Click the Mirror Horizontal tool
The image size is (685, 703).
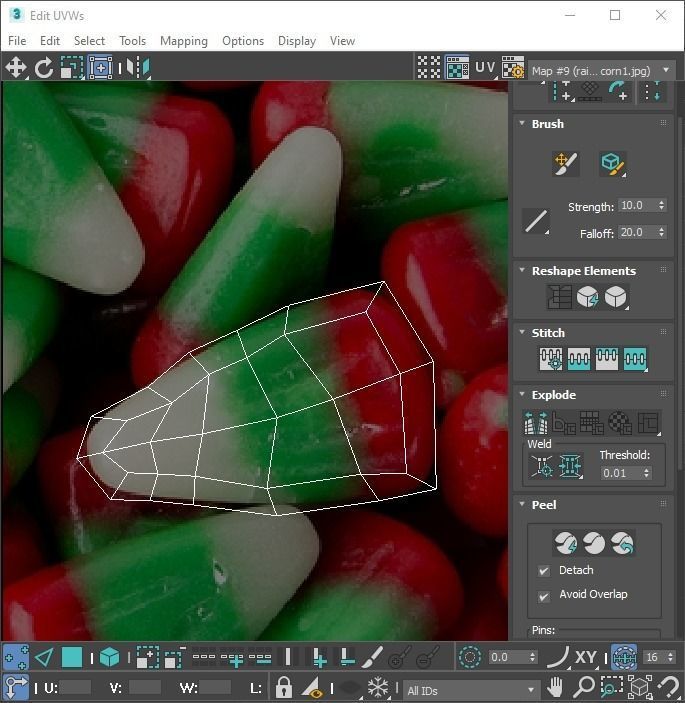coord(138,68)
